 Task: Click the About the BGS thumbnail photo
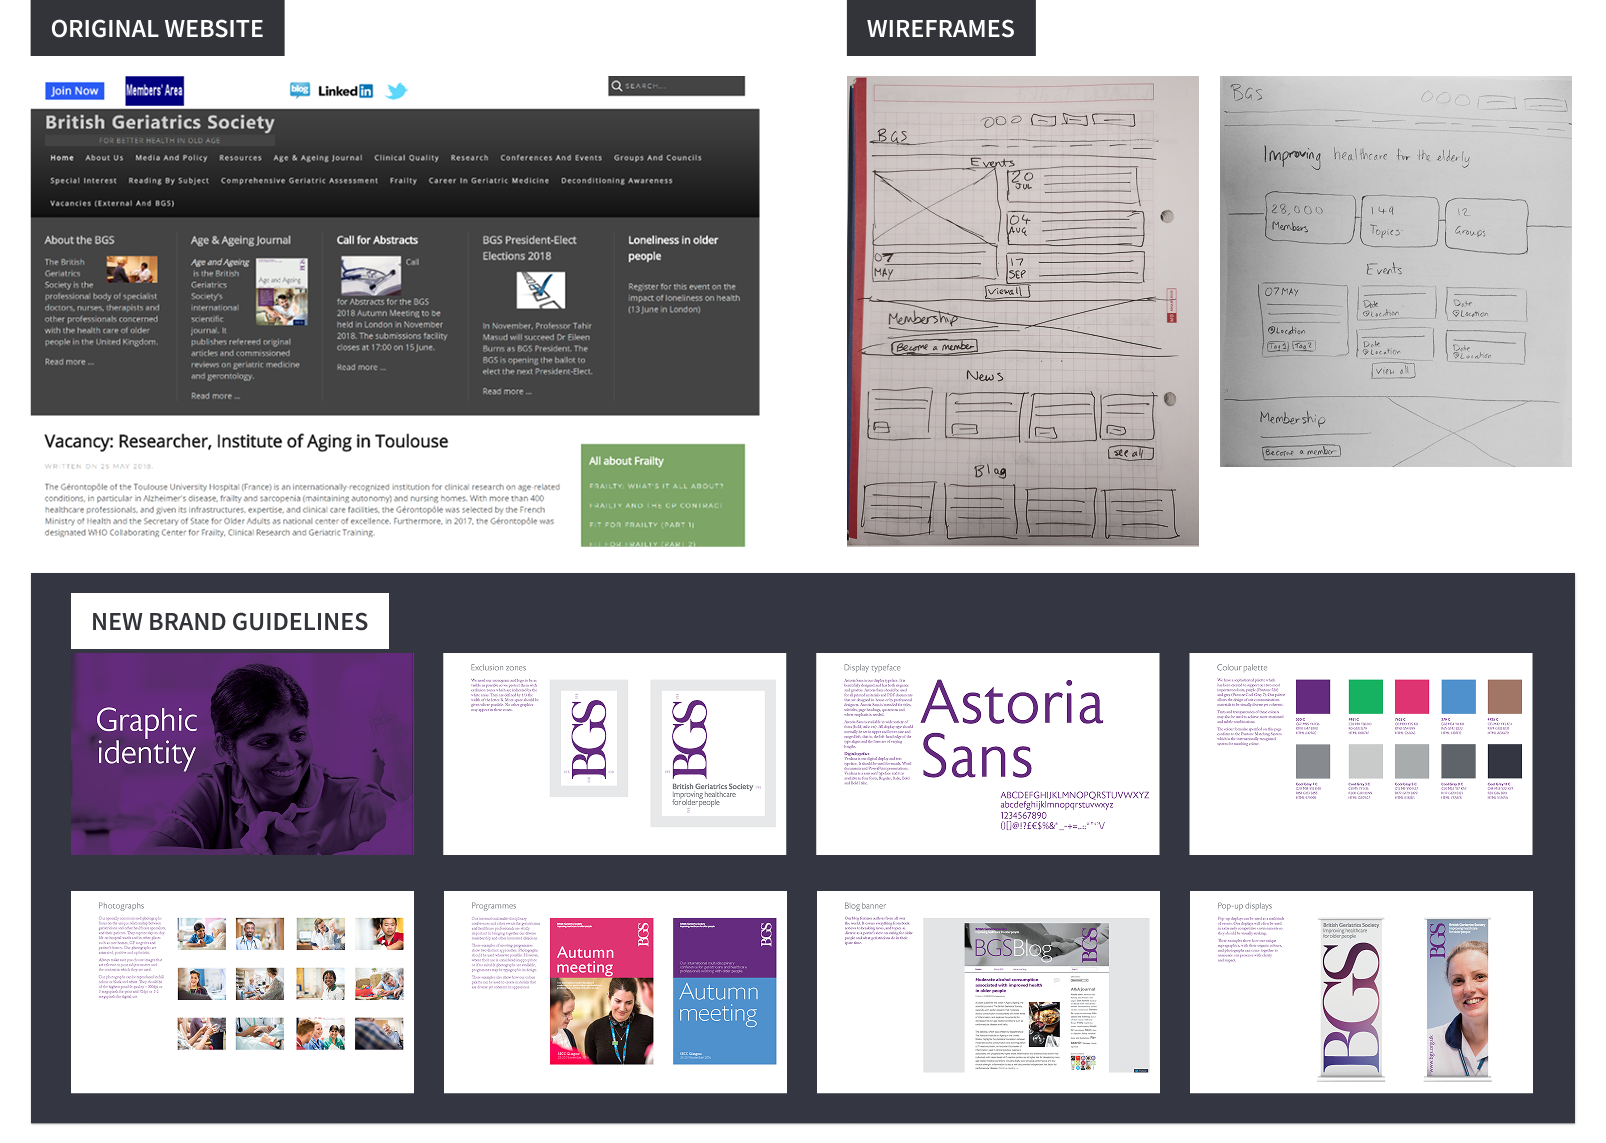click(x=132, y=269)
